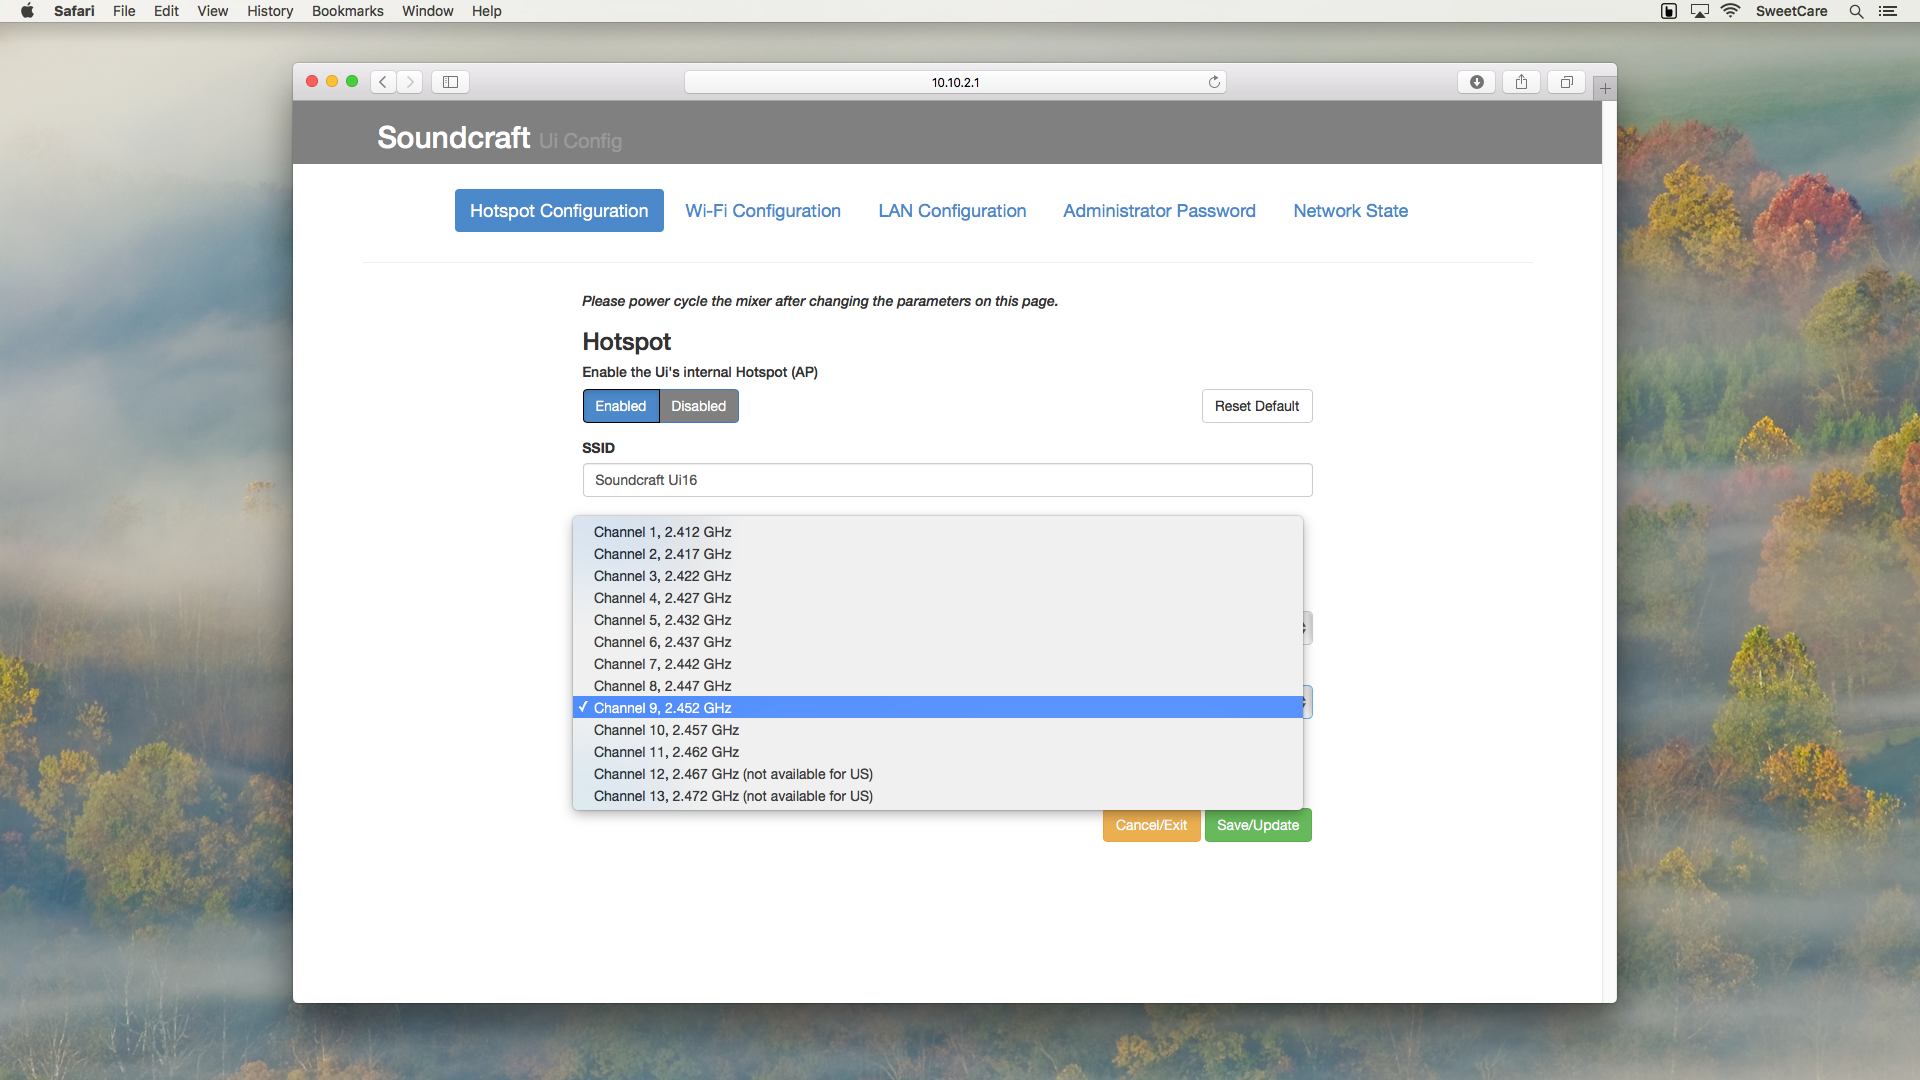
Task: Choose Channel 3, 2.422 GHz
Action: (938, 576)
